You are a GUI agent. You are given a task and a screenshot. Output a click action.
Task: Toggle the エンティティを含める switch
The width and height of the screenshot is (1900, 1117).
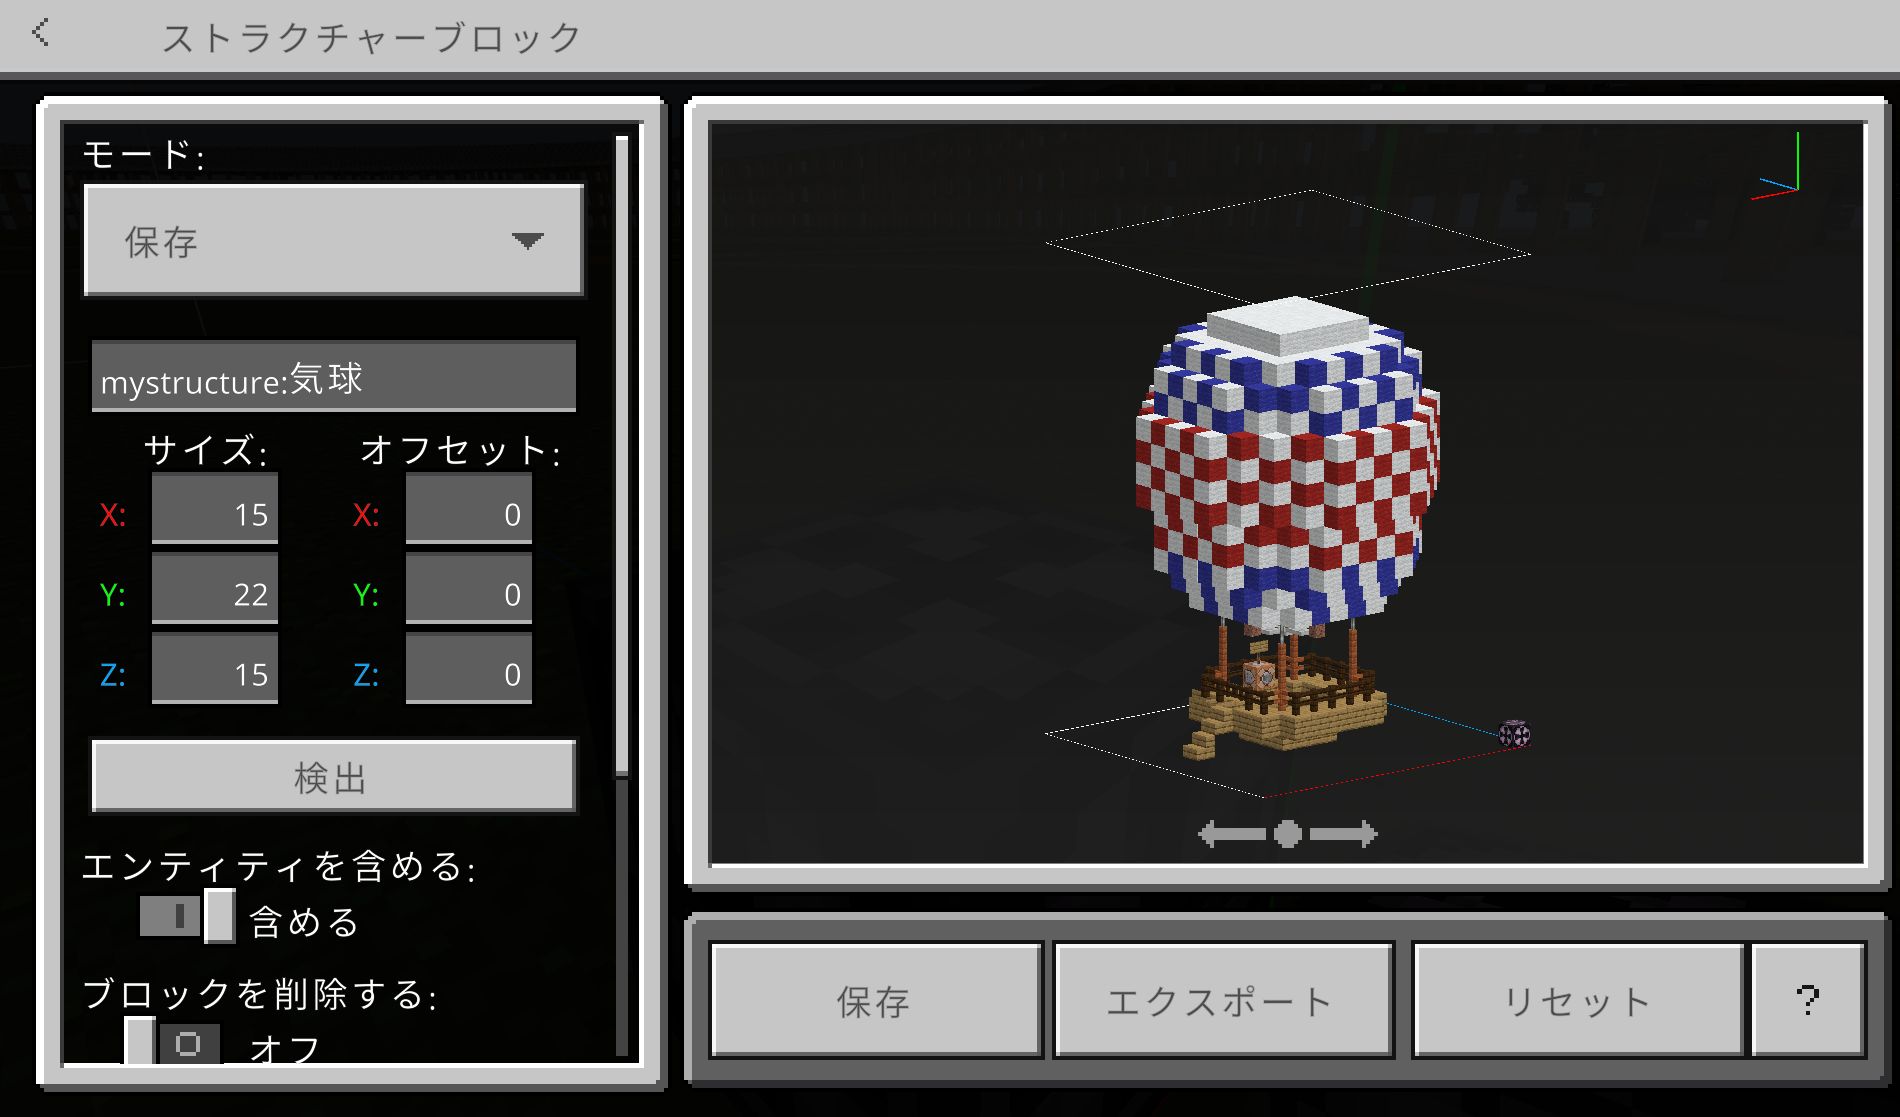(188, 916)
